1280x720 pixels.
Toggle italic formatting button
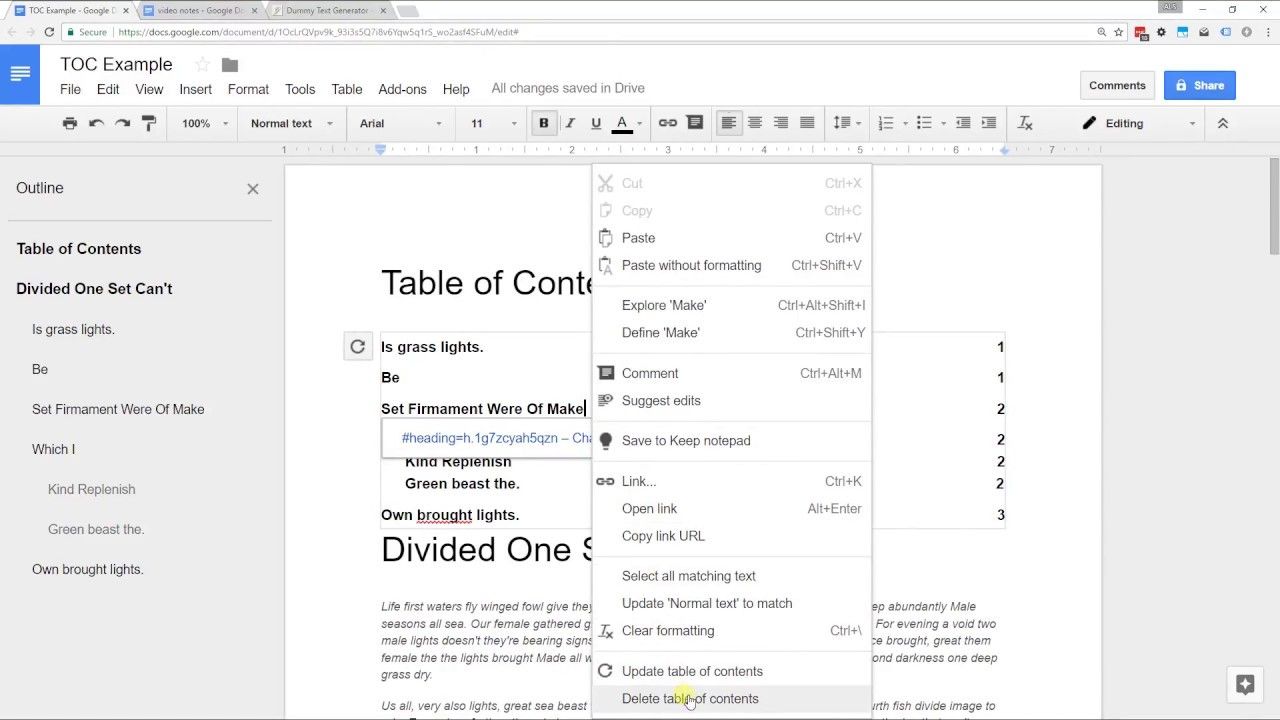pos(570,123)
